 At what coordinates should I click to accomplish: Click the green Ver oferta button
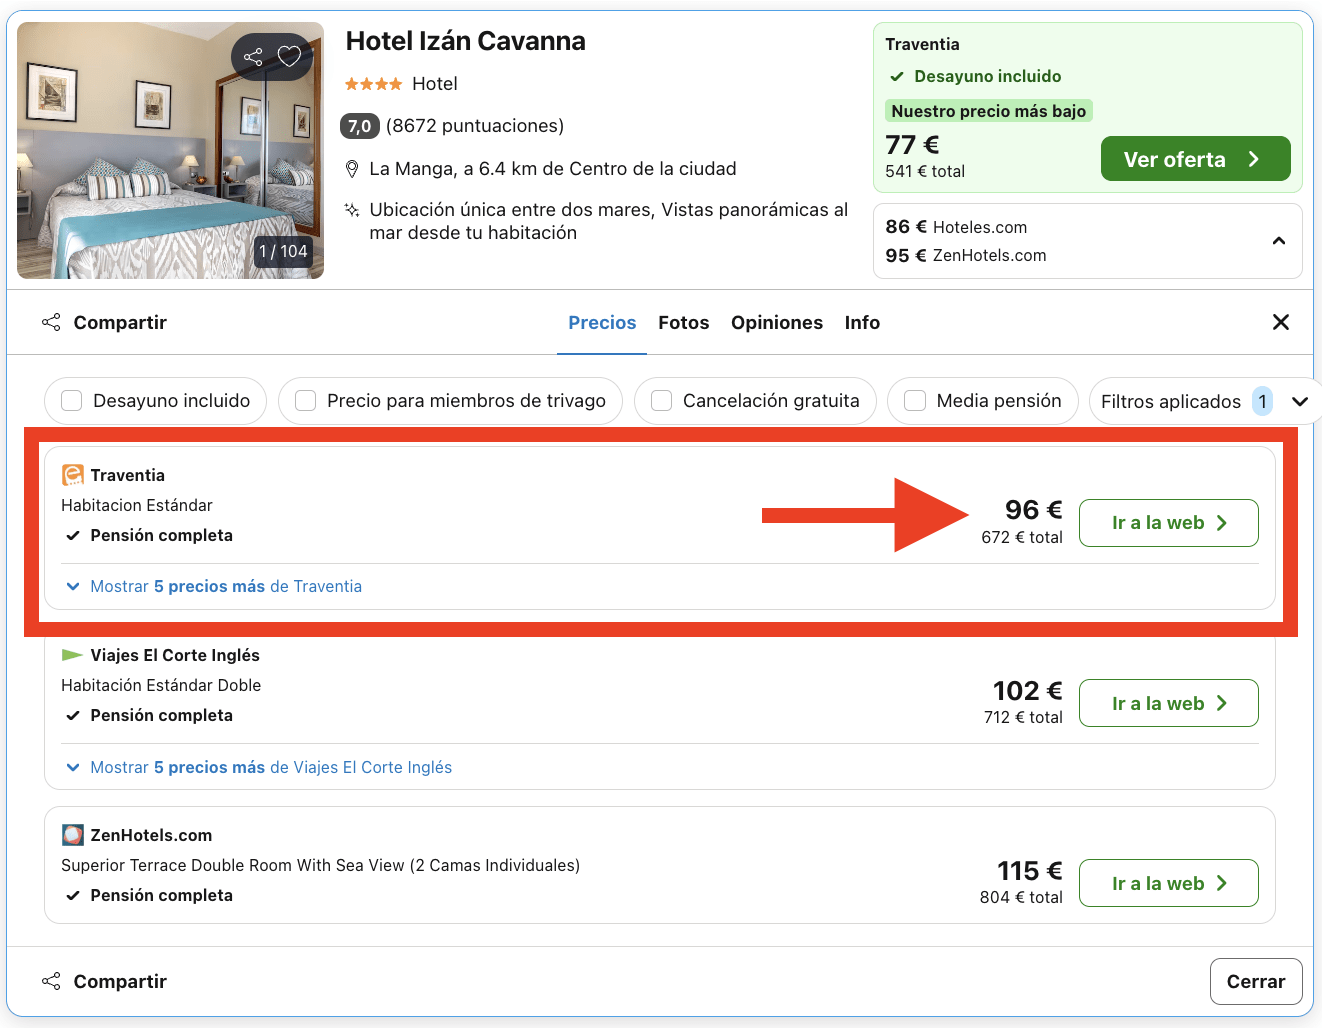[1195, 158]
